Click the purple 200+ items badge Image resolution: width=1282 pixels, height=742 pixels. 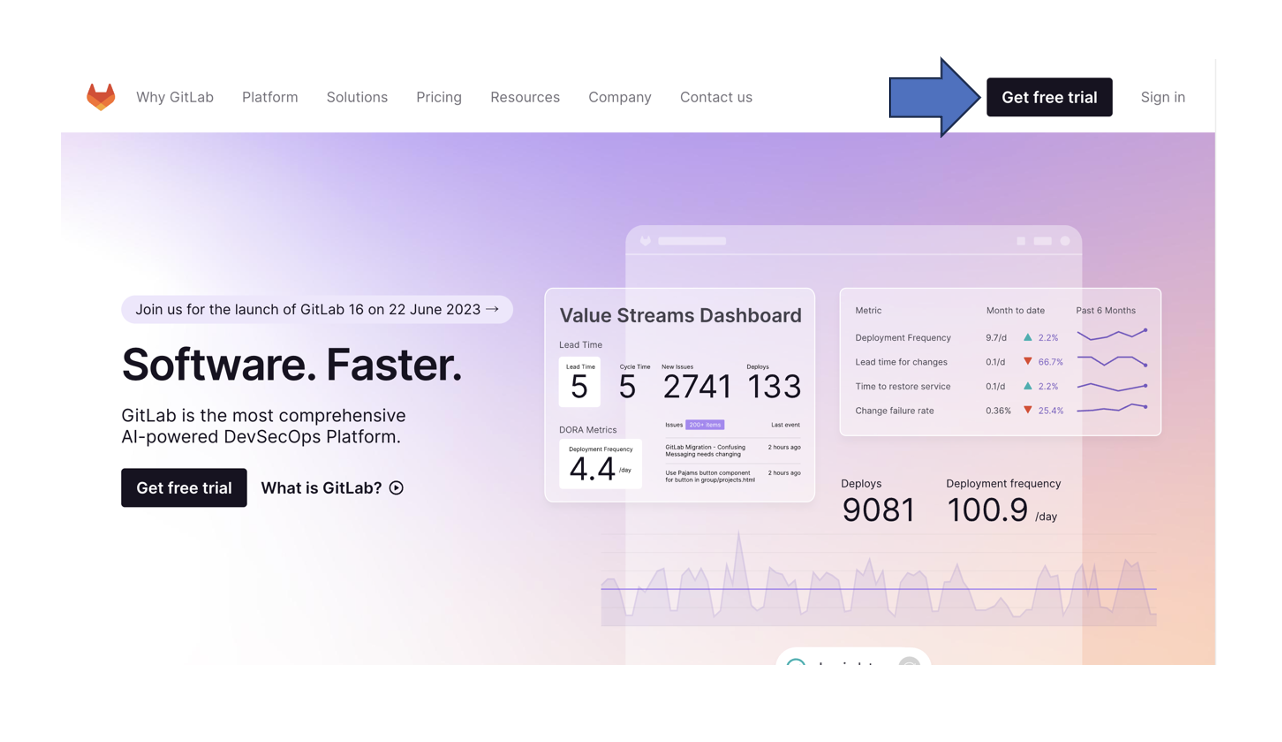tap(706, 425)
